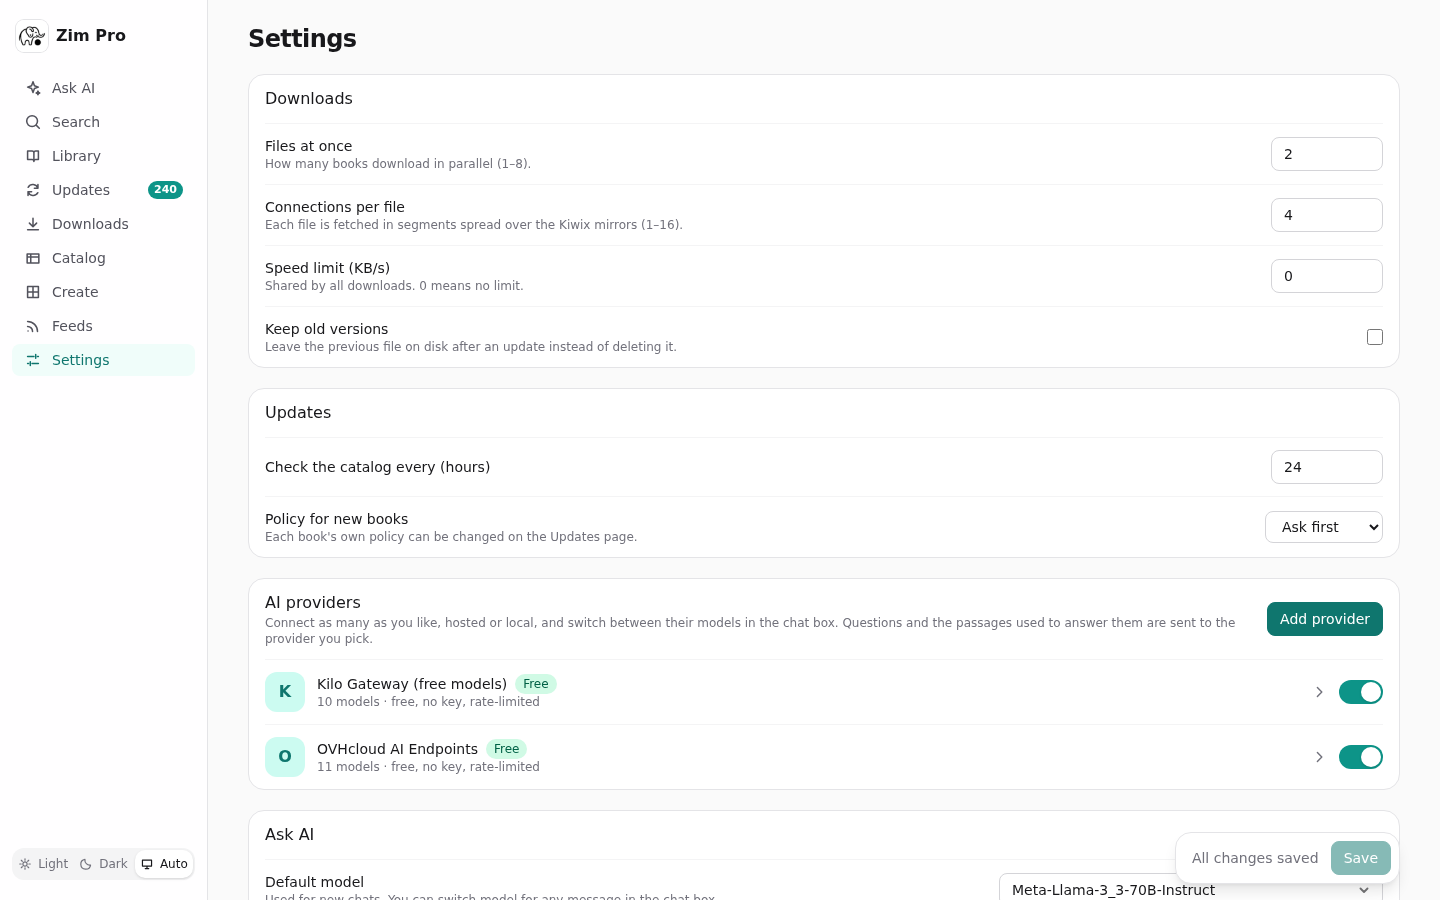Click the Create grid icon

33,292
